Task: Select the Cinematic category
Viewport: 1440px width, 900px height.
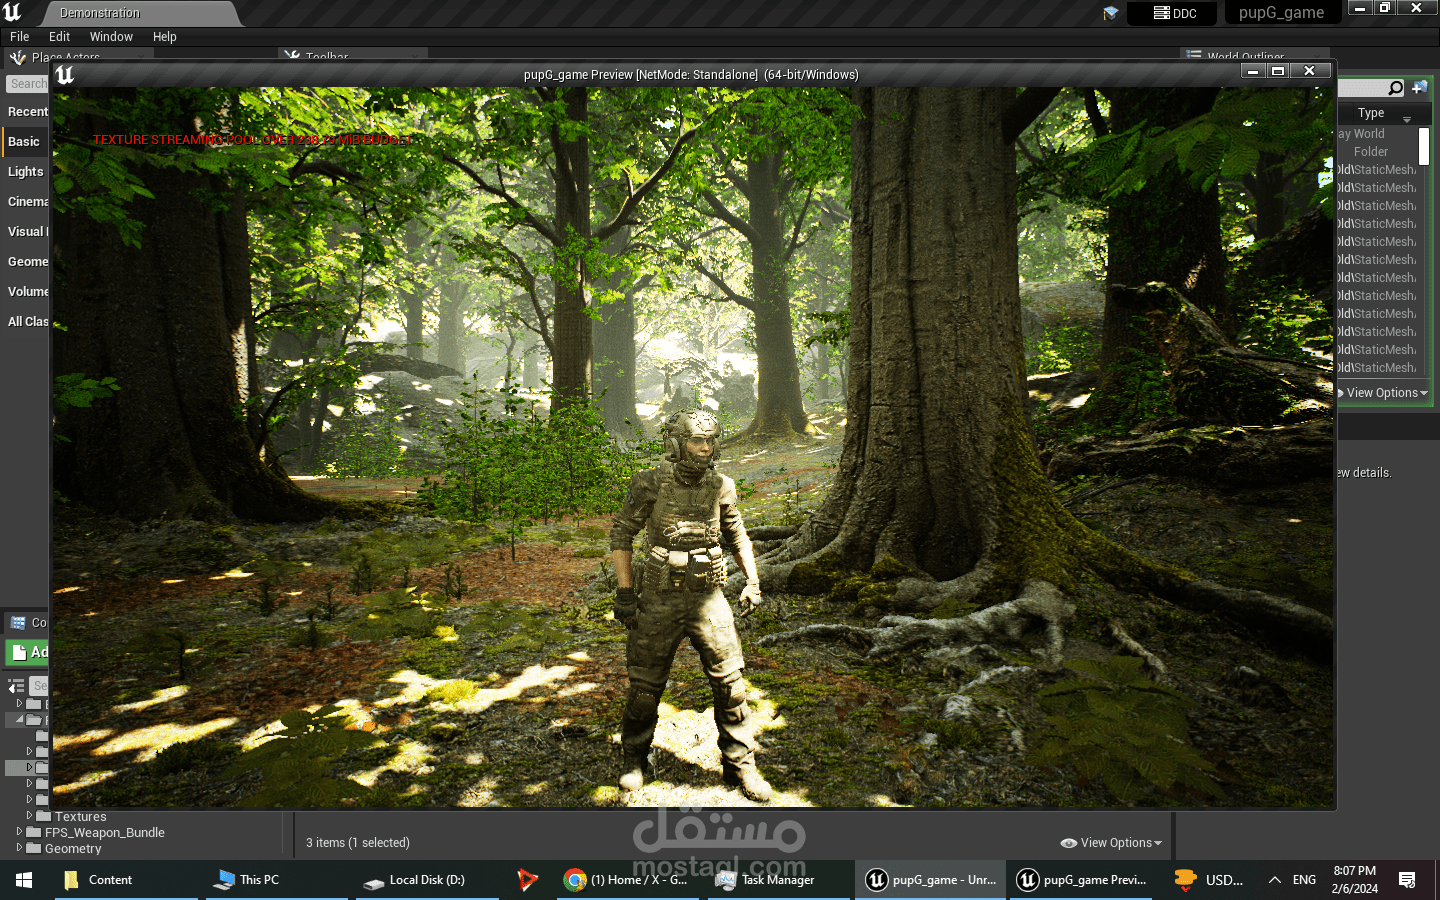Action: pos(26,202)
